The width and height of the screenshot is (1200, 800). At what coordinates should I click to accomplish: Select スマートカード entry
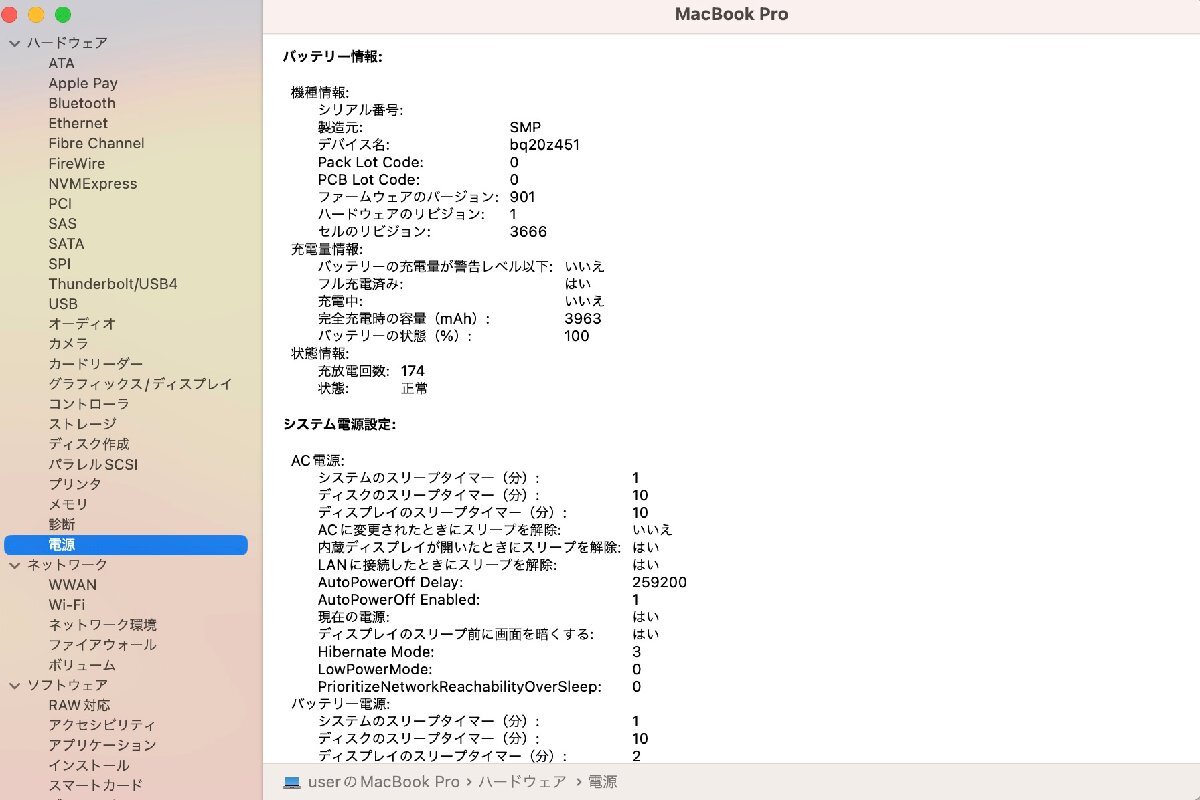[x=96, y=785]
